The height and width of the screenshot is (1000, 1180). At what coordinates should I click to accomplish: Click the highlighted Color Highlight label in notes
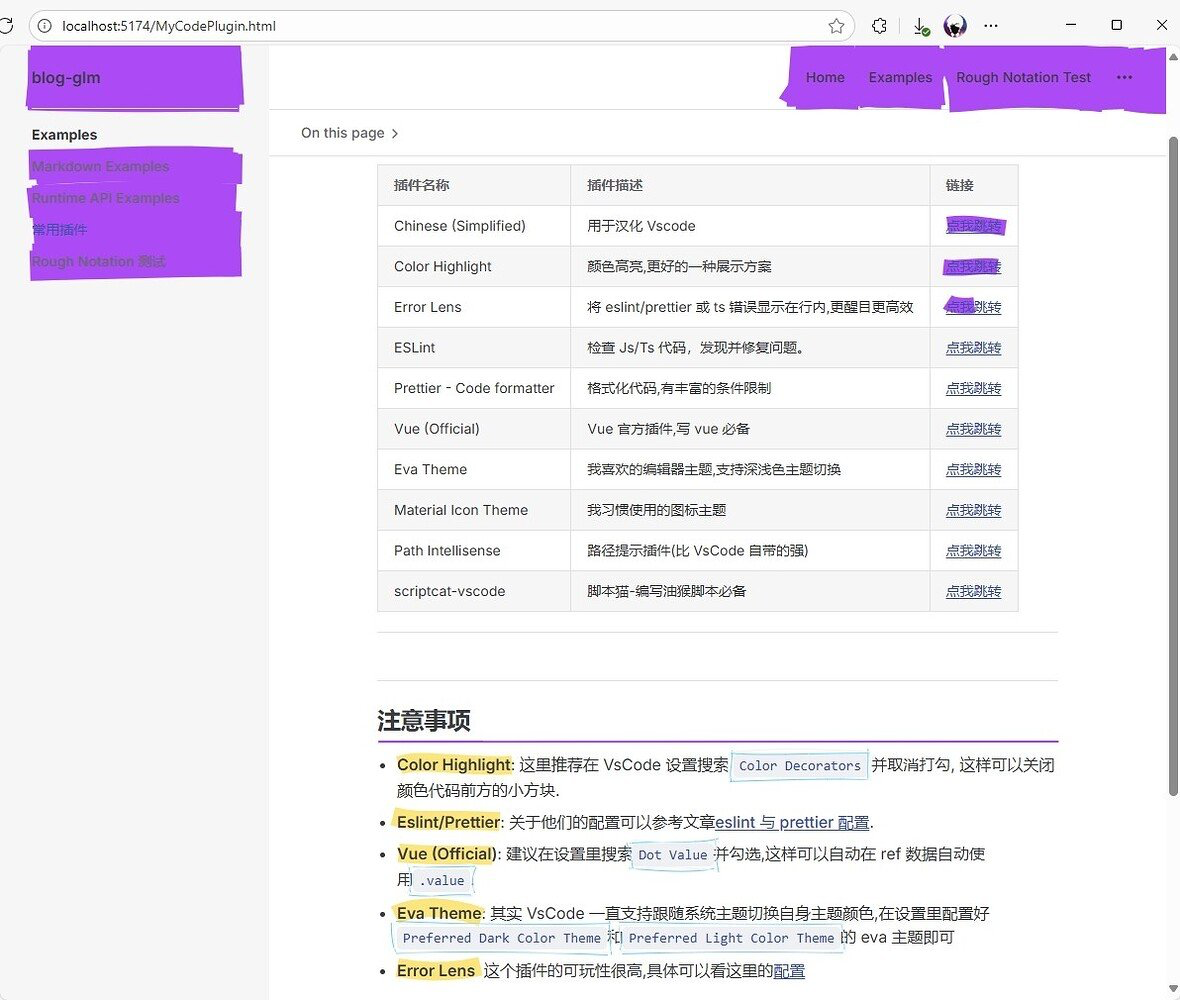click(x=454, y=764)
